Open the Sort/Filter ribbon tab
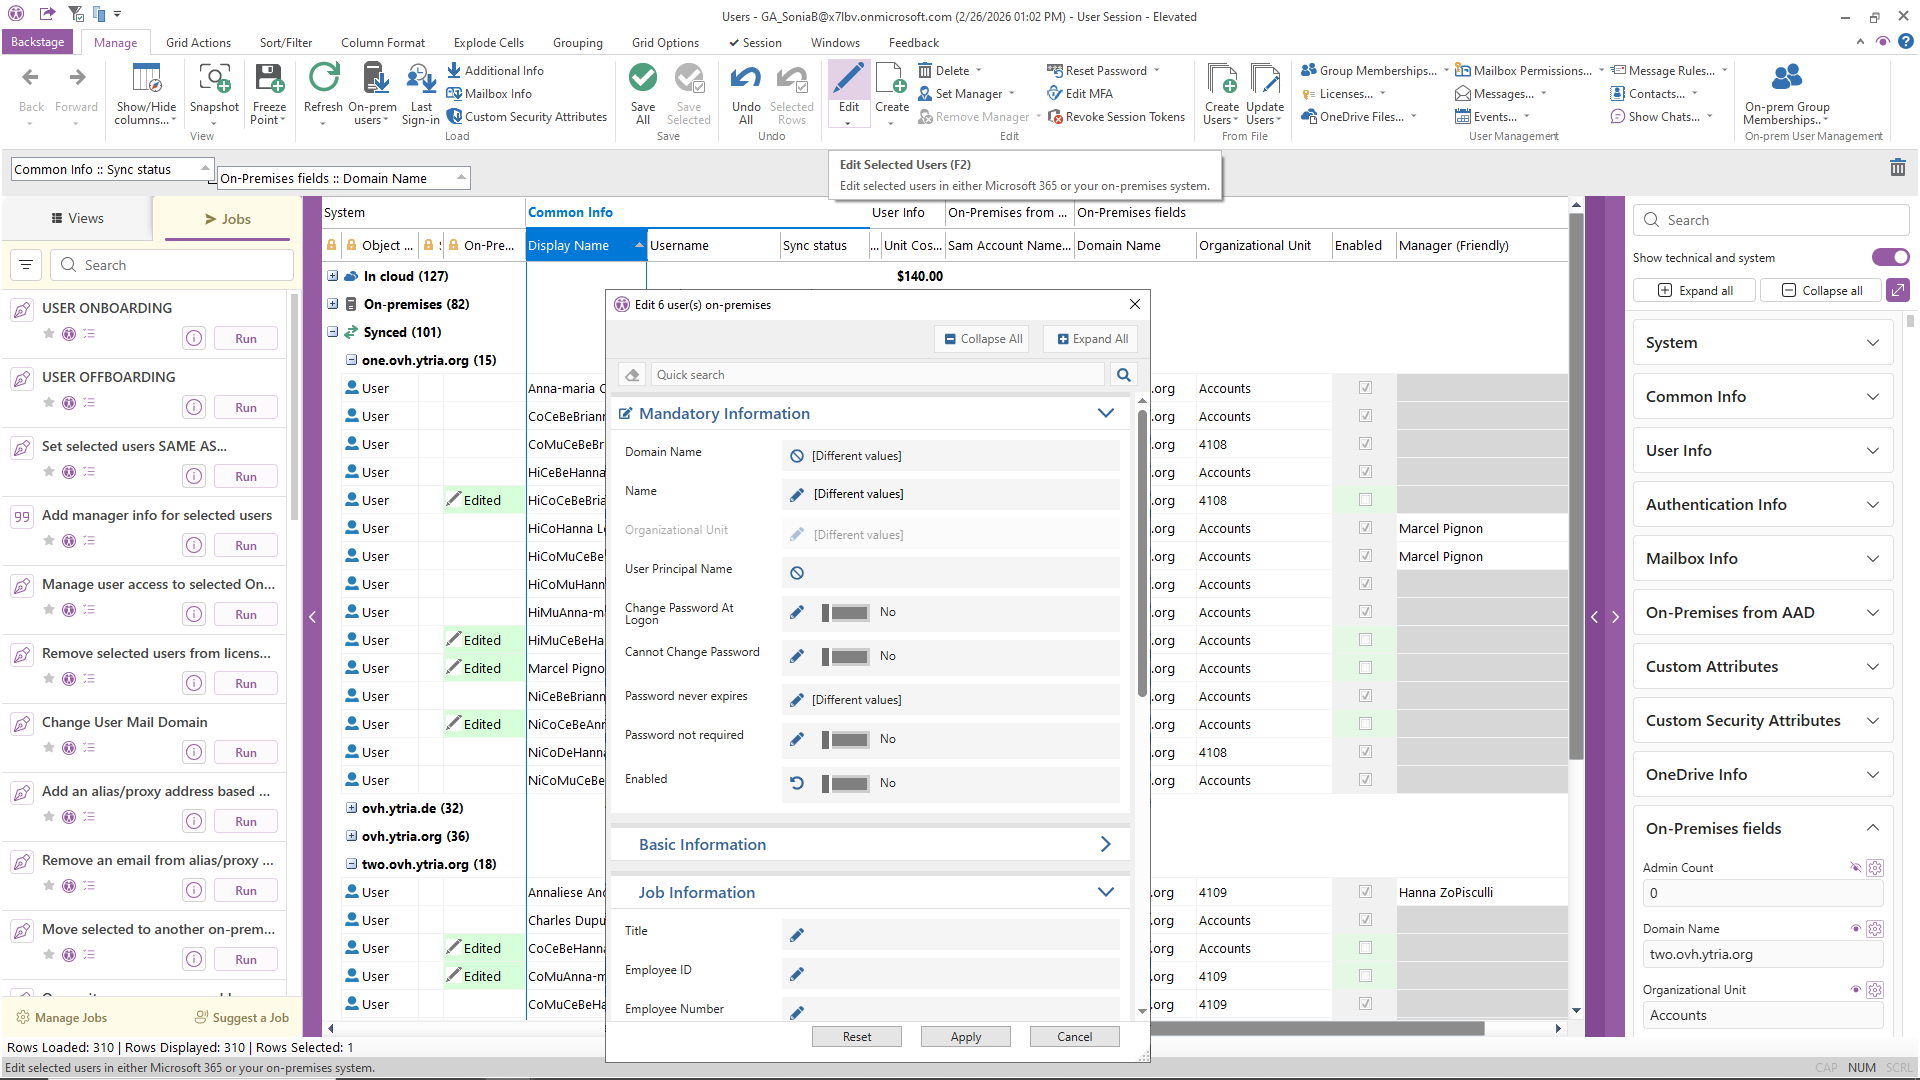Viewport: 1920px width, 1080px height. click(x=286, y=43)
